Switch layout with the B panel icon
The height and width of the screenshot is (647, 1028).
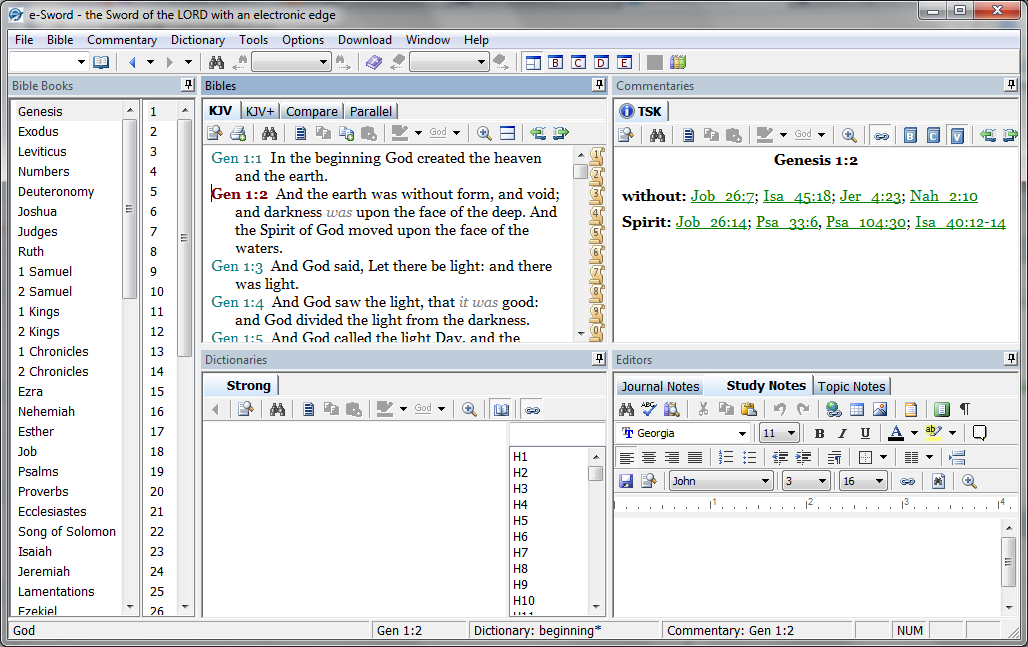point(556,62)
